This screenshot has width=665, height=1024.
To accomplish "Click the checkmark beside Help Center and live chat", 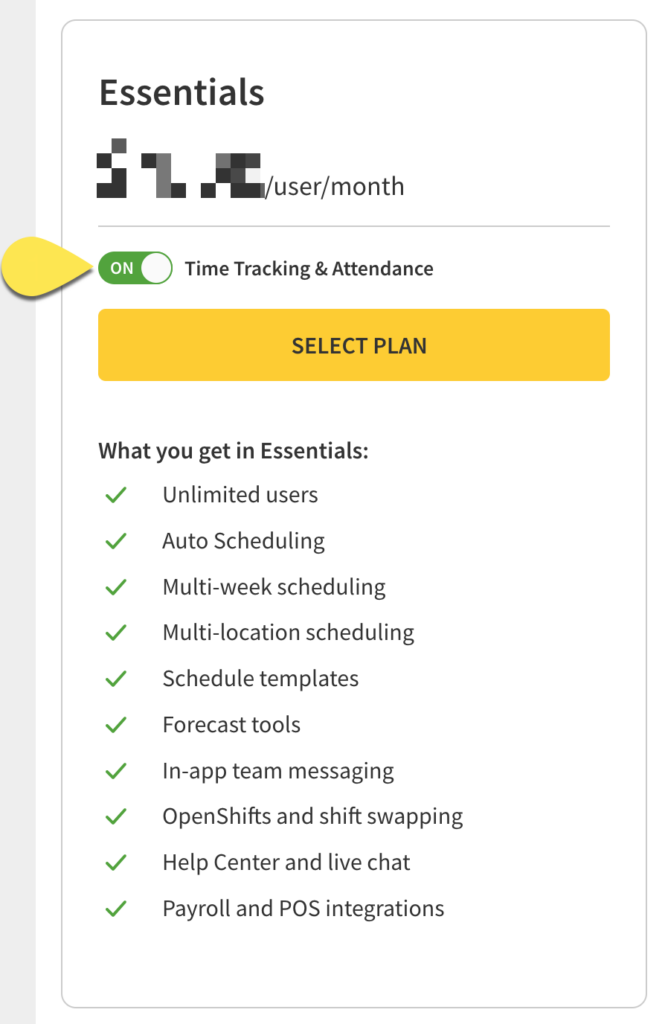I will coord(115,862).
